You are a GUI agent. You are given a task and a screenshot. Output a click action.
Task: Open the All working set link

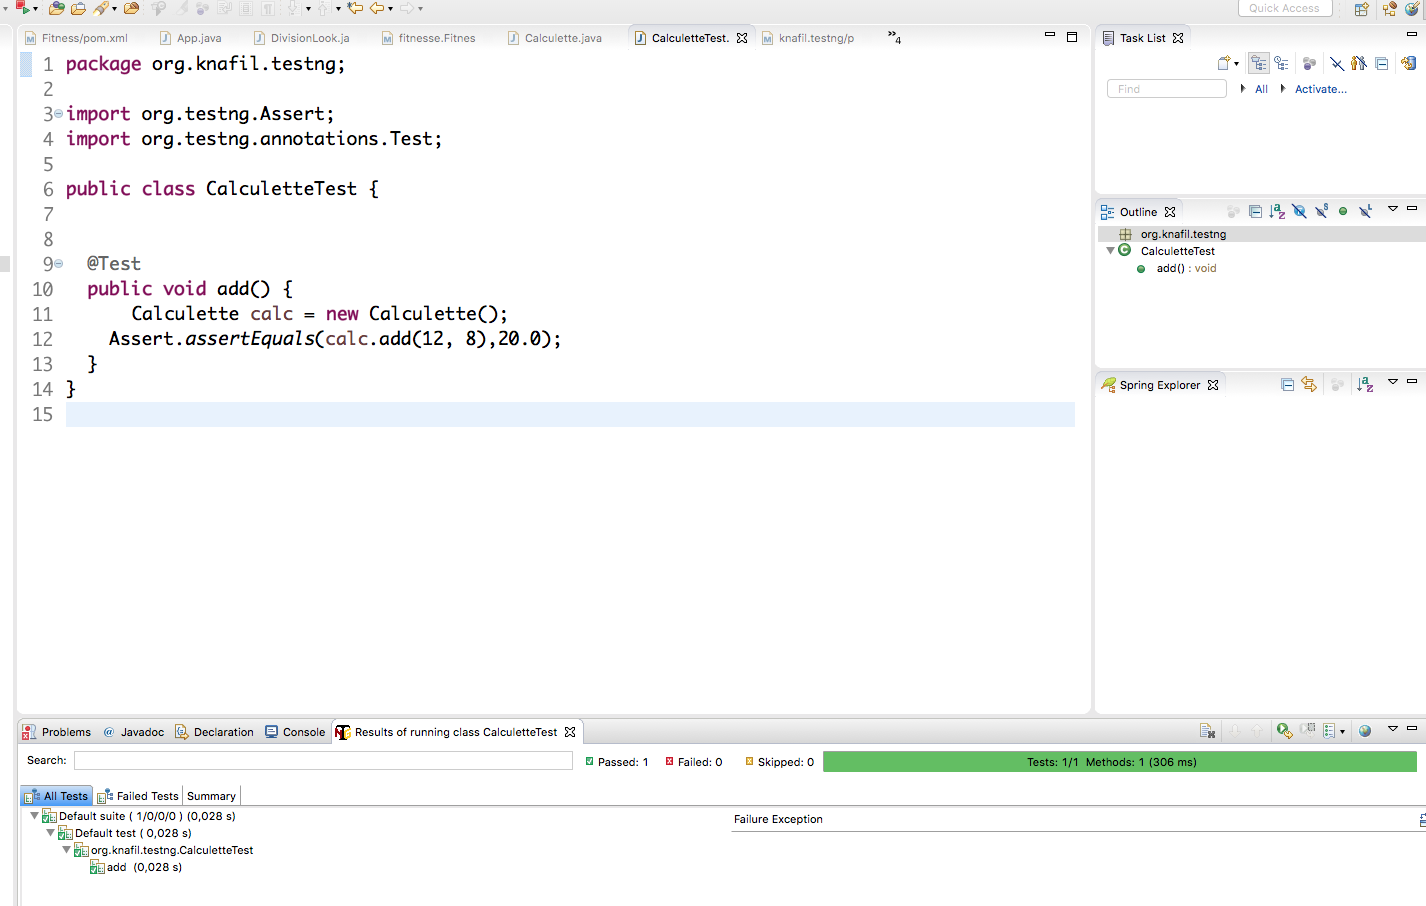(1261, 89)
